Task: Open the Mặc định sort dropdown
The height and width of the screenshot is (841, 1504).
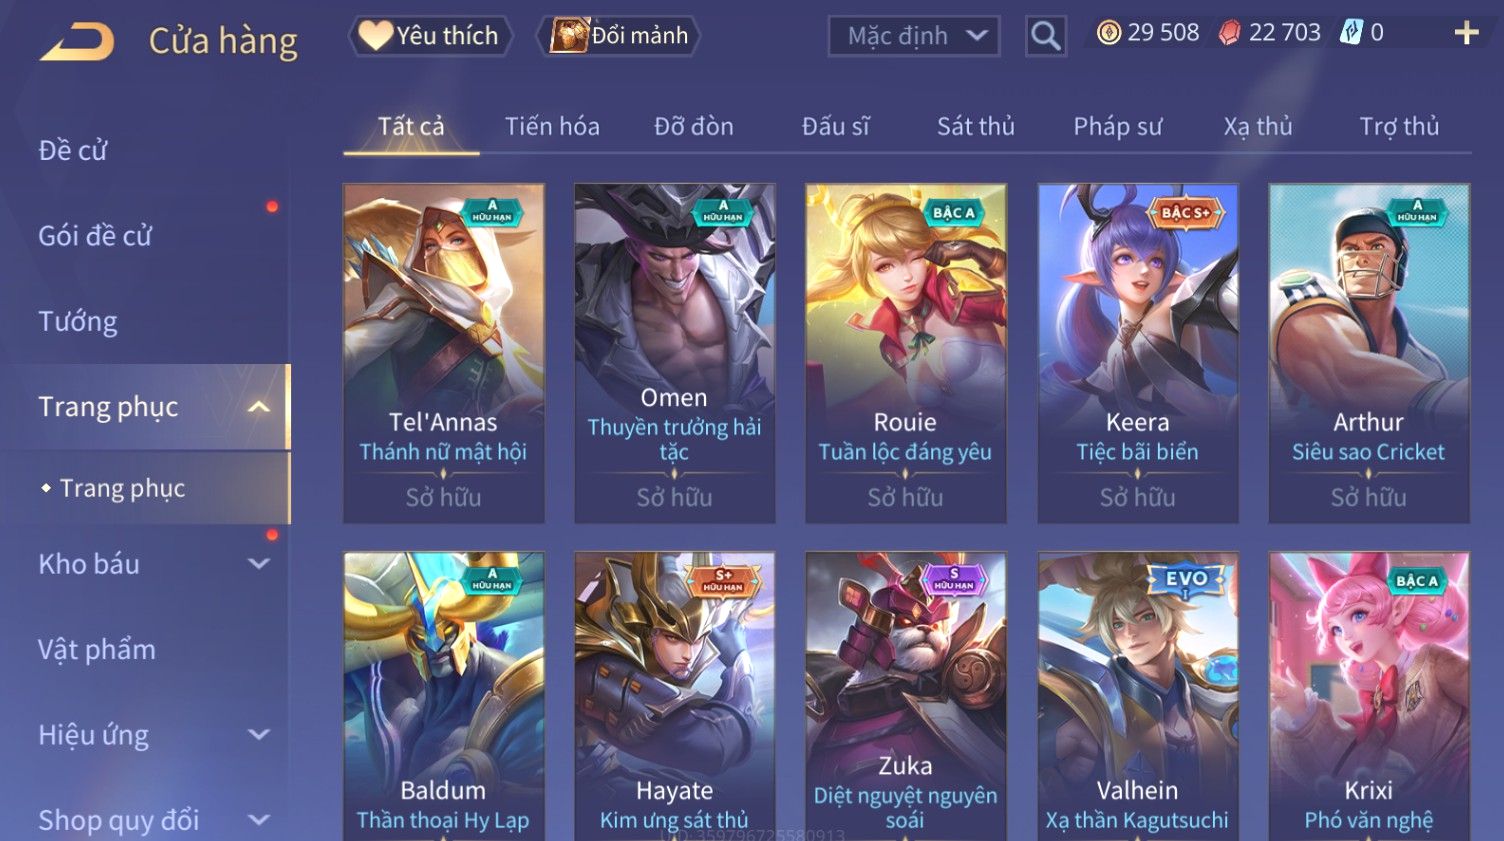Action: click(914, 36)
